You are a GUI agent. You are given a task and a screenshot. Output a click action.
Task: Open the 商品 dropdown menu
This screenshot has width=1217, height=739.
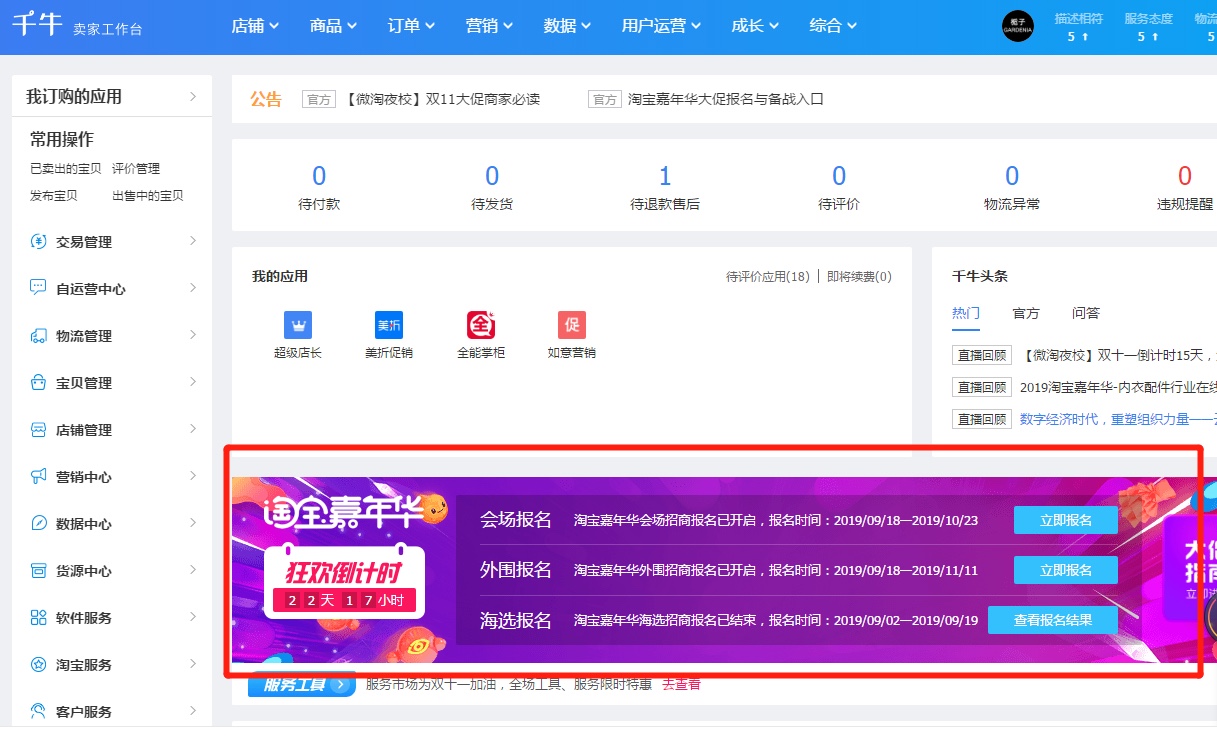pyautogui.click(x=333, y=26)
